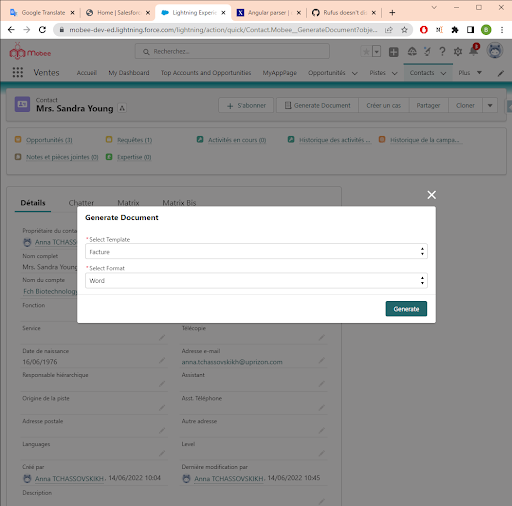Open the Setup gear icon

pyautogui.click(x=458, y=52)
